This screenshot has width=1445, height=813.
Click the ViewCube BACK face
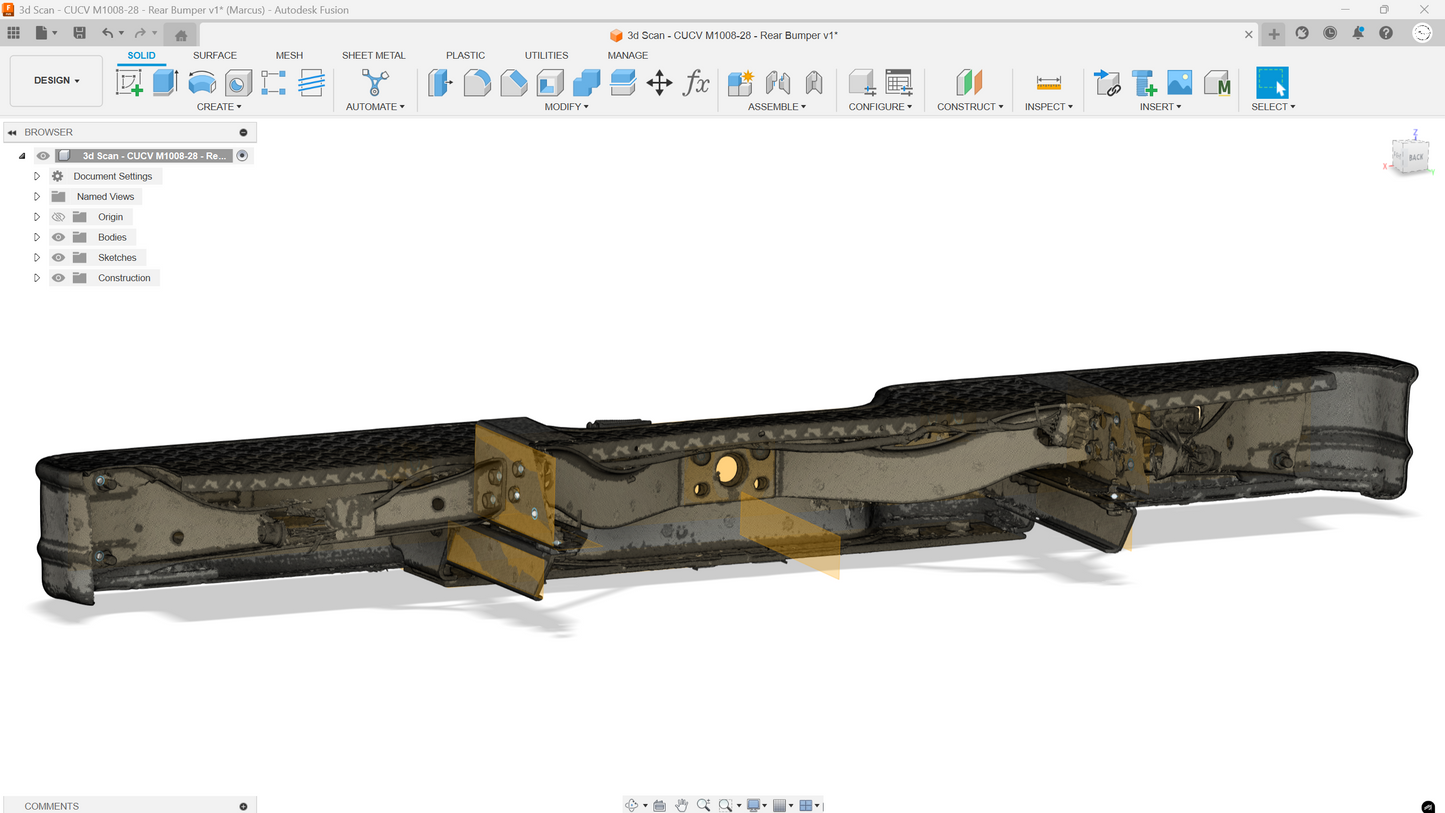[1415, 157]
